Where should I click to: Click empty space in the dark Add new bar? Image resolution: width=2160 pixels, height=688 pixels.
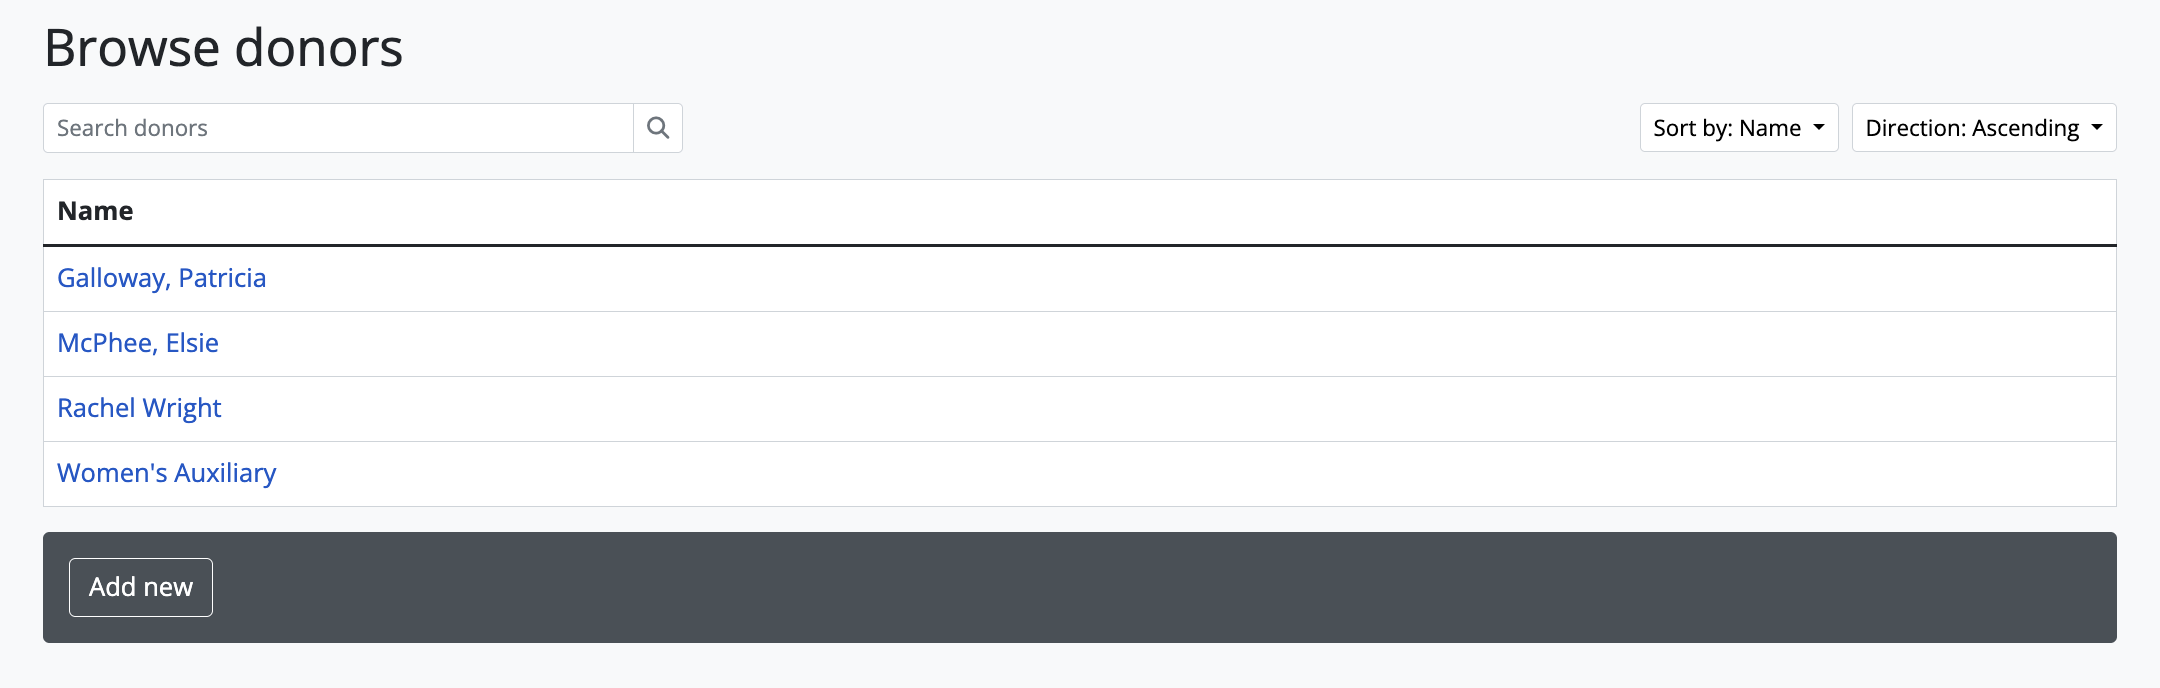(1100, 588)
